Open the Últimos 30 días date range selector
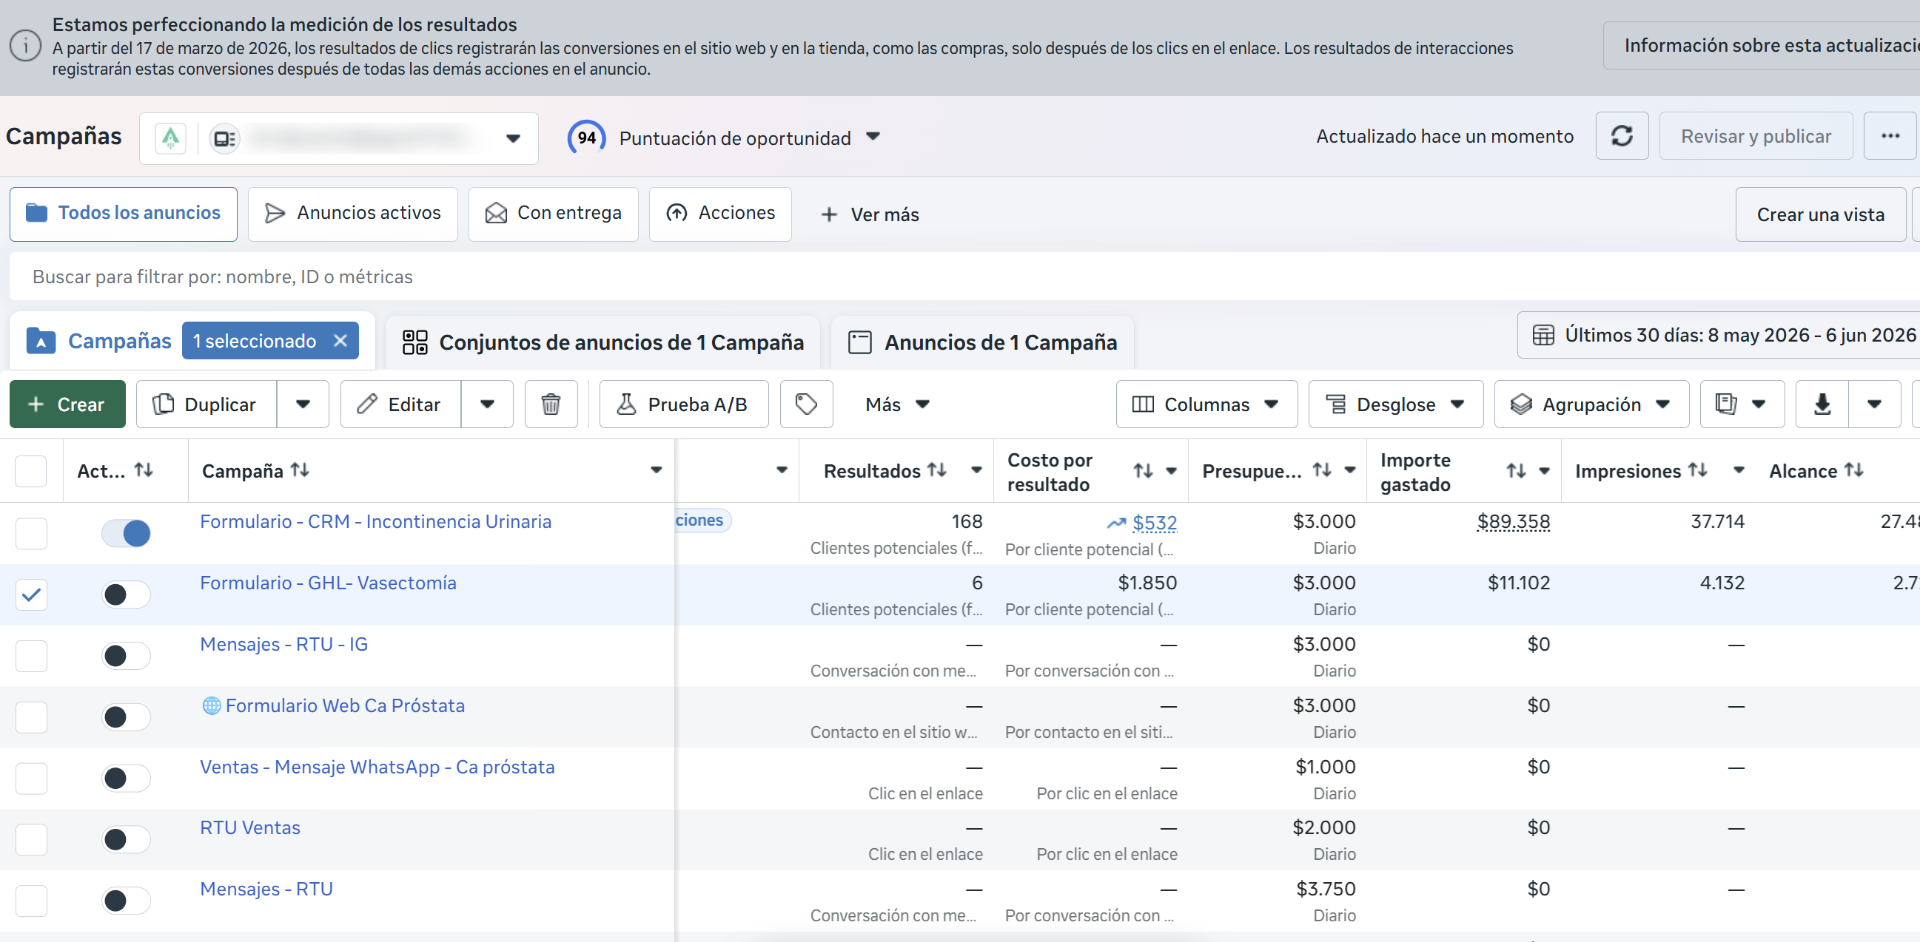This screenshot has height=942, width=1920. click(1720, 335)
